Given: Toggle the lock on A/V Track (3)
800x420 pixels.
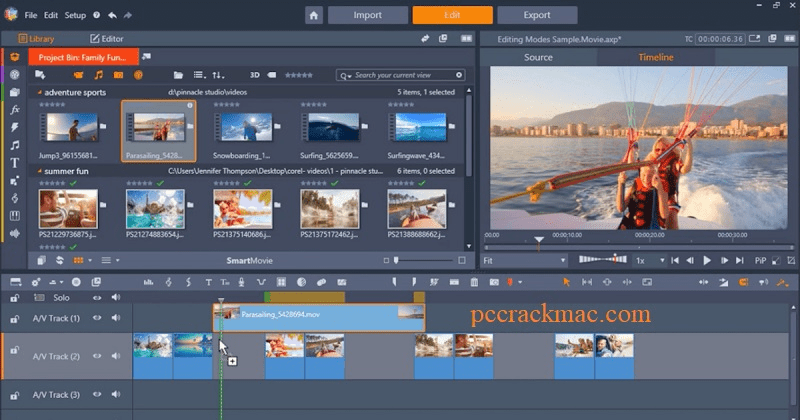Looking at the screenshot, I should 14,395.
